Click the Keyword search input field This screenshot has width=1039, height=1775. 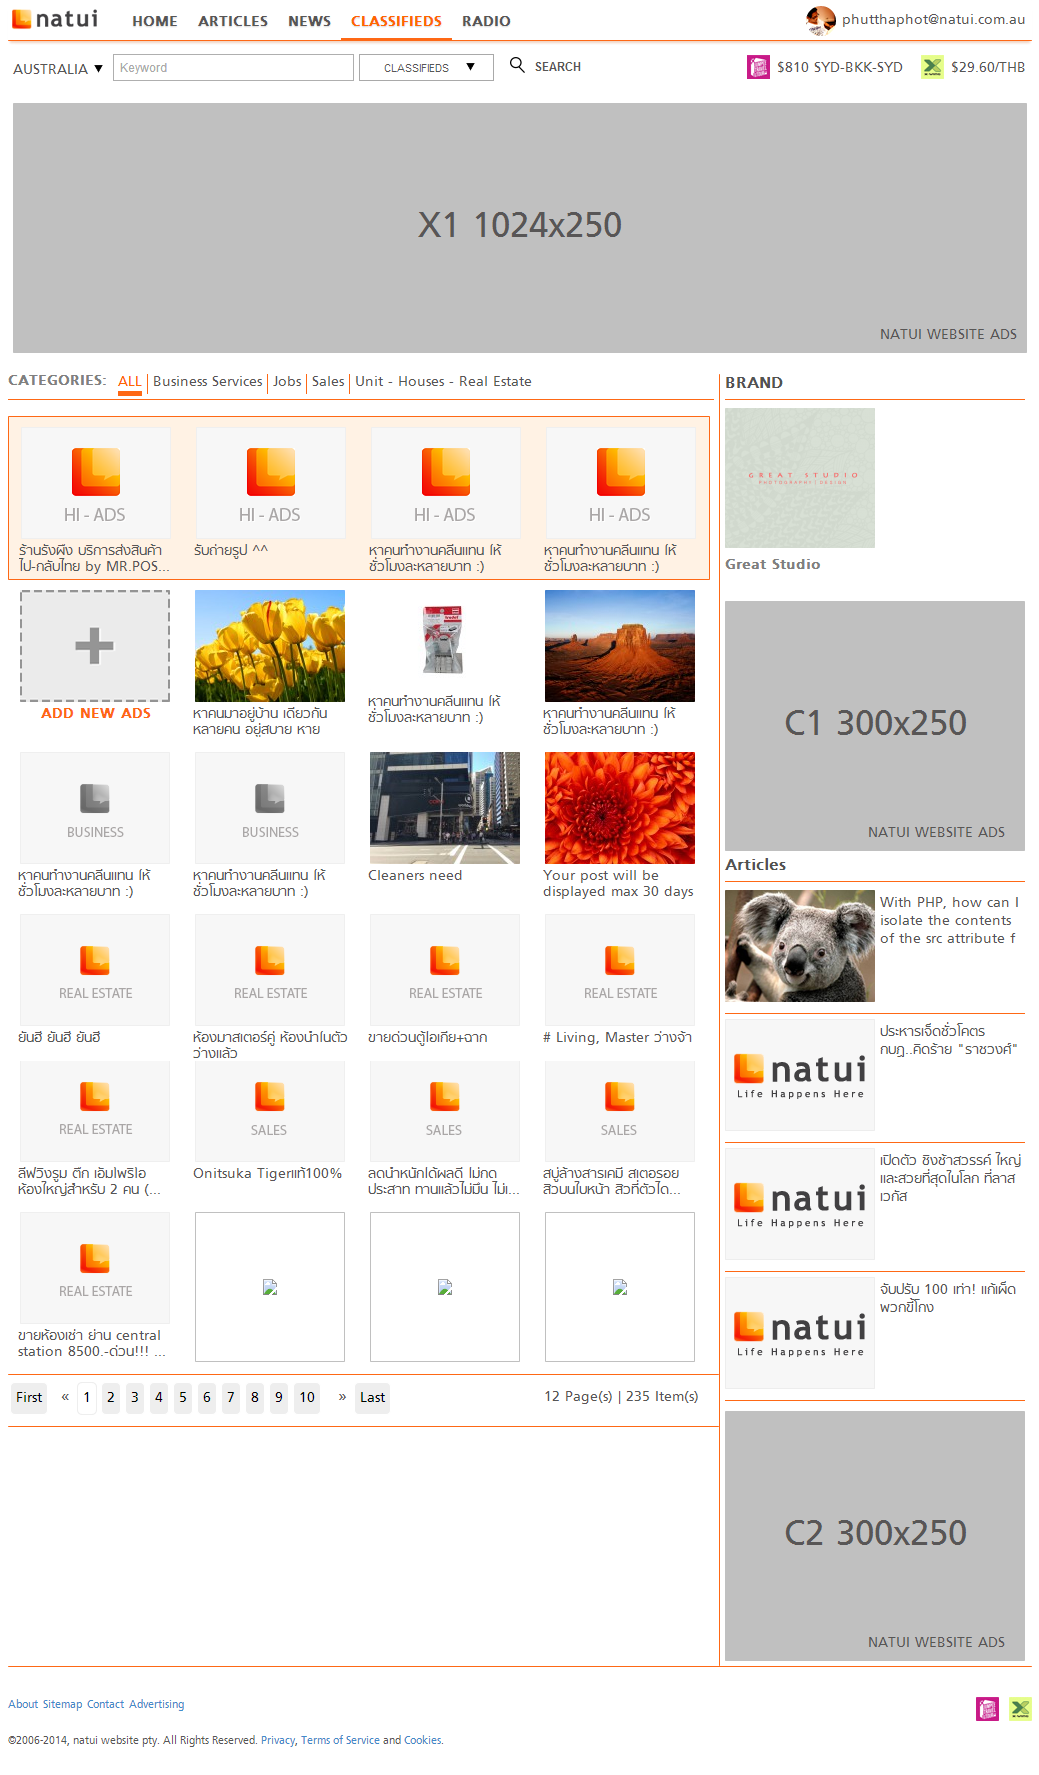tap(233, 68)
